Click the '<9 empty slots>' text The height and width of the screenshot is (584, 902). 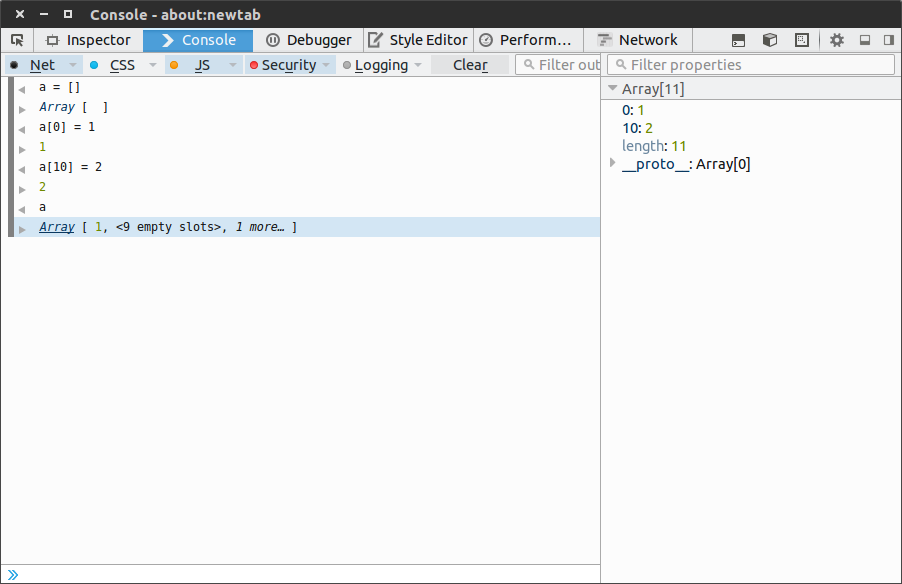point(171,227)
